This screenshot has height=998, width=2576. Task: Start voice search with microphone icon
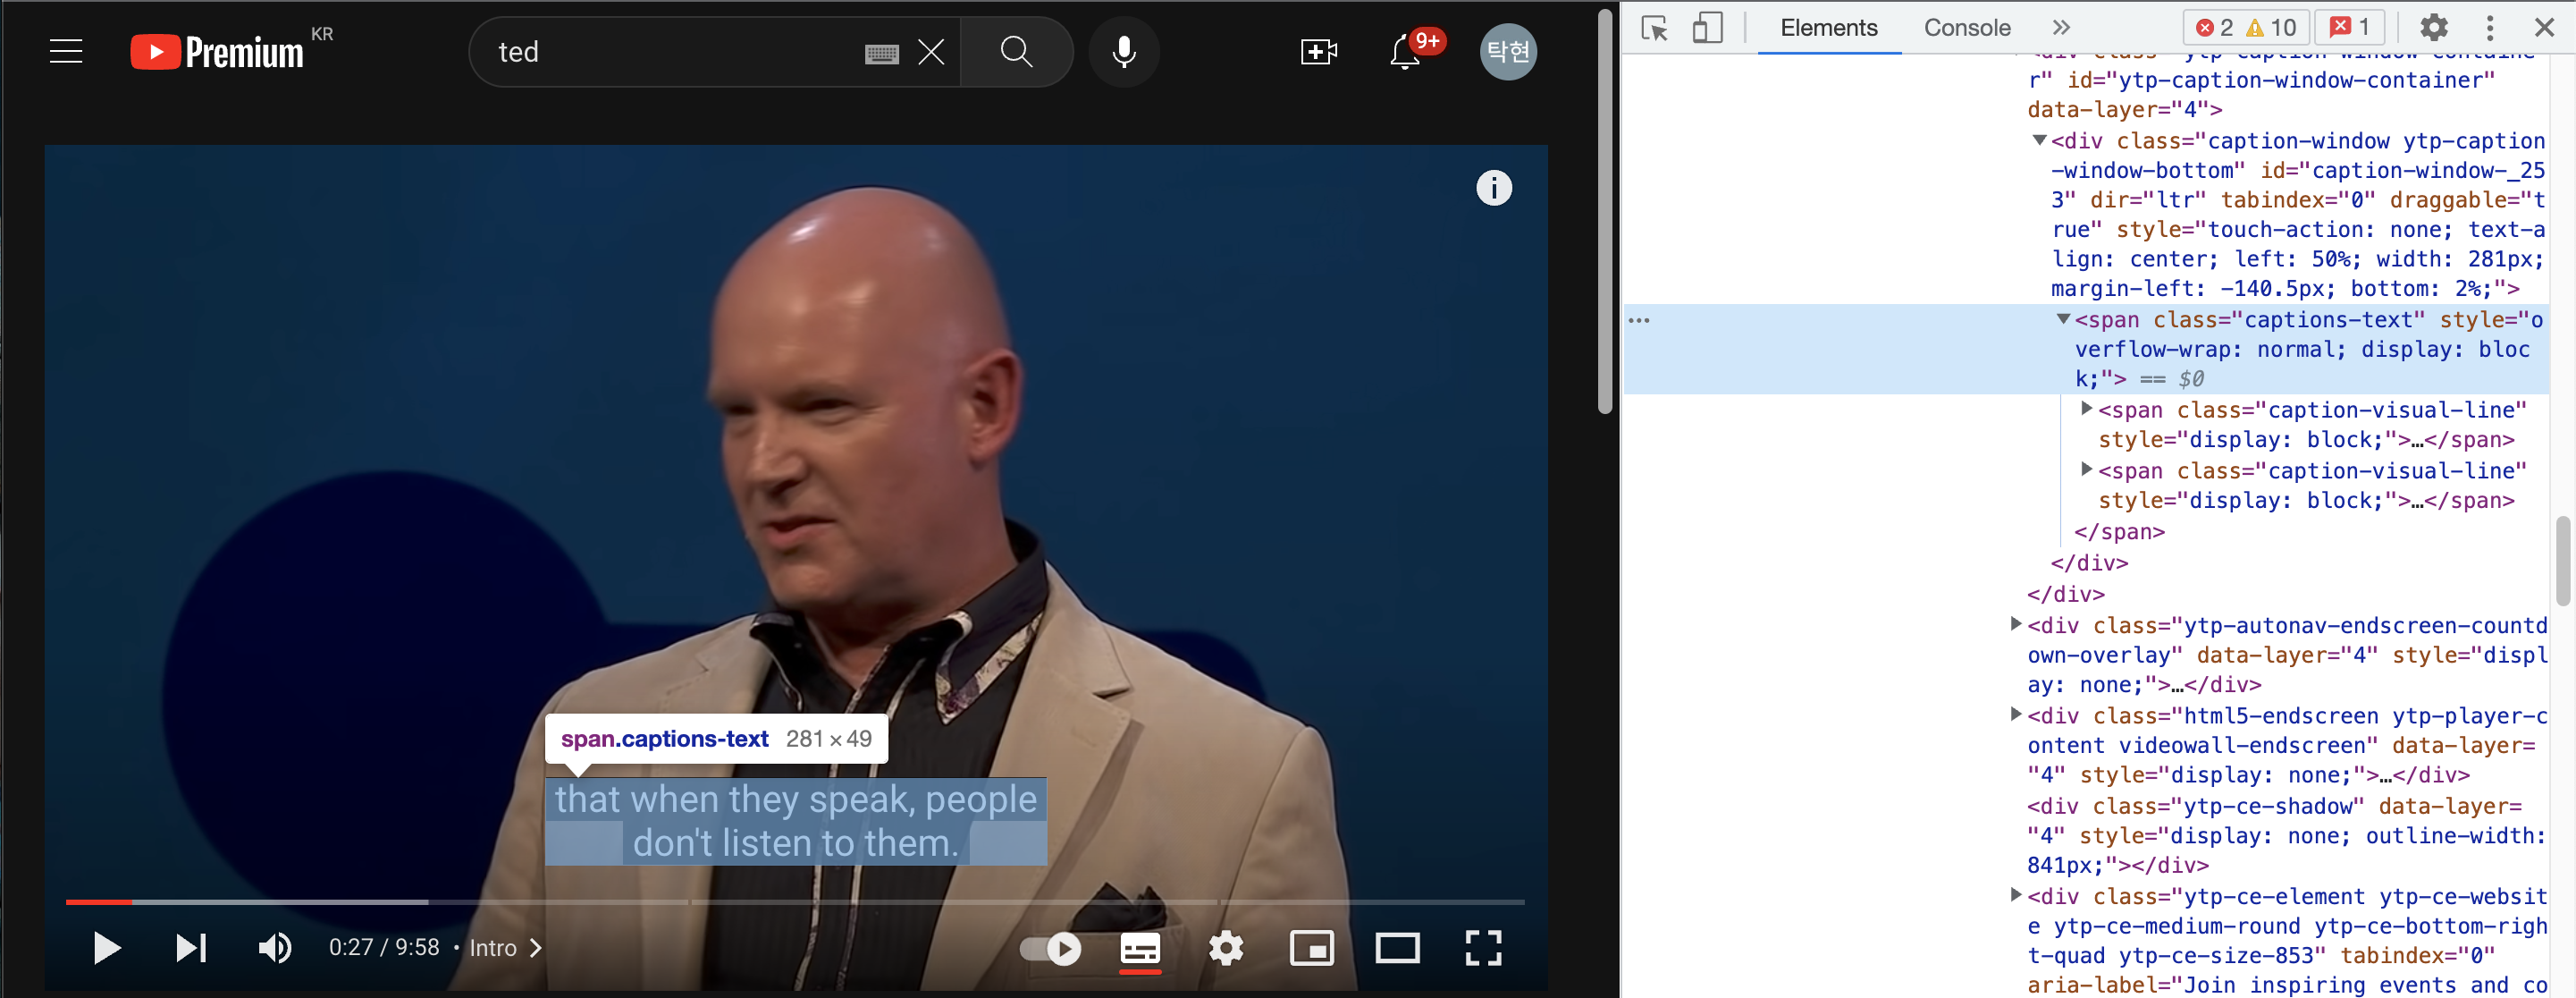(x=1123, y=51)
